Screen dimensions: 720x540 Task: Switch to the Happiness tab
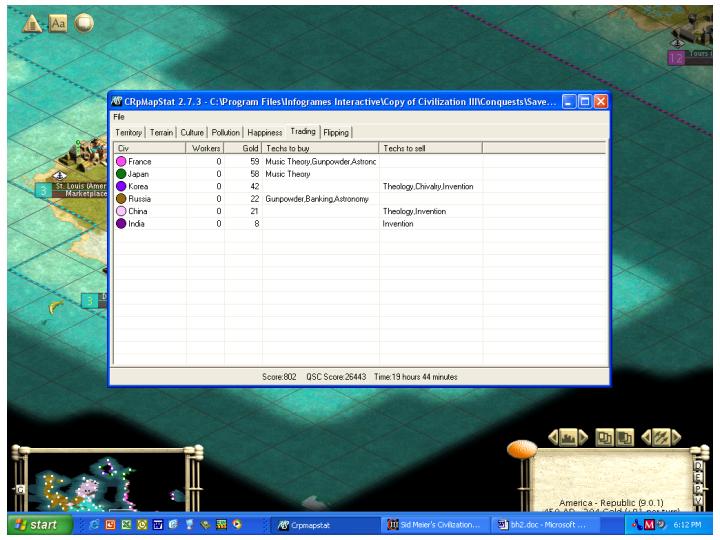click(x=264, y=133)
